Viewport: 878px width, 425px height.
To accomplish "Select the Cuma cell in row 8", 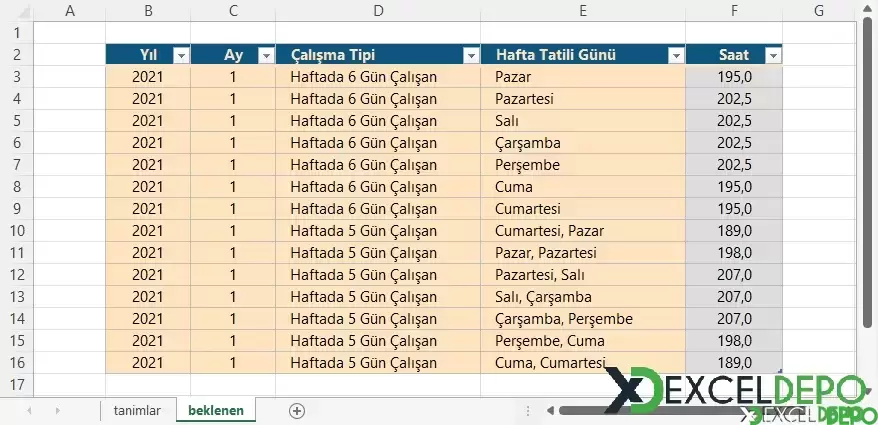I will click(583, 186).
